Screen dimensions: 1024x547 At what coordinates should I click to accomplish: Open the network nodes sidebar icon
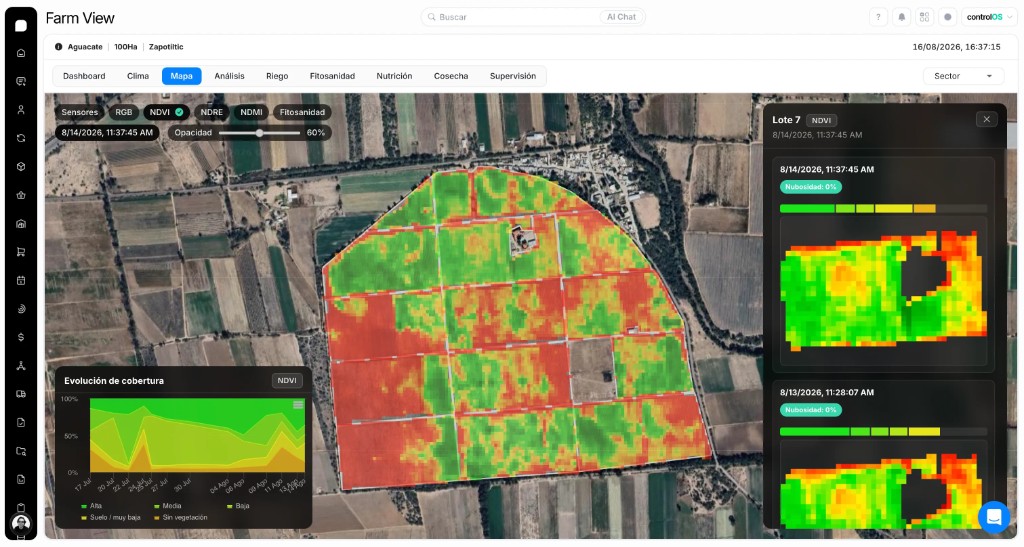21,366
